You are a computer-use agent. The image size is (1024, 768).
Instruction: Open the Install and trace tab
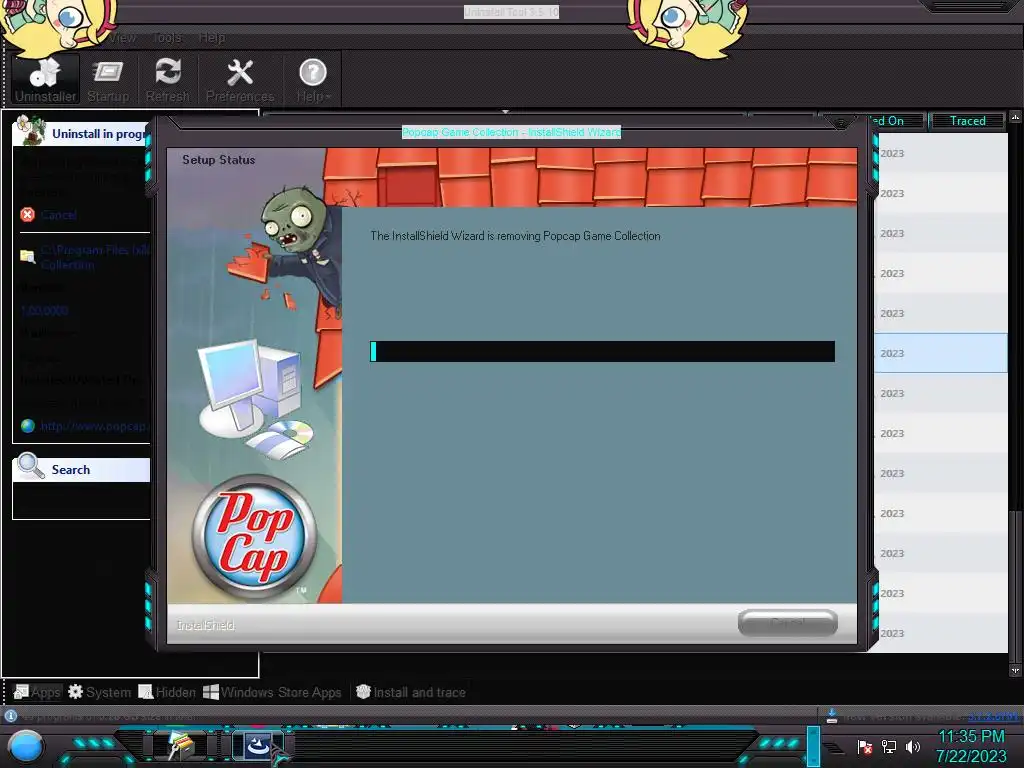click(411, 692)
